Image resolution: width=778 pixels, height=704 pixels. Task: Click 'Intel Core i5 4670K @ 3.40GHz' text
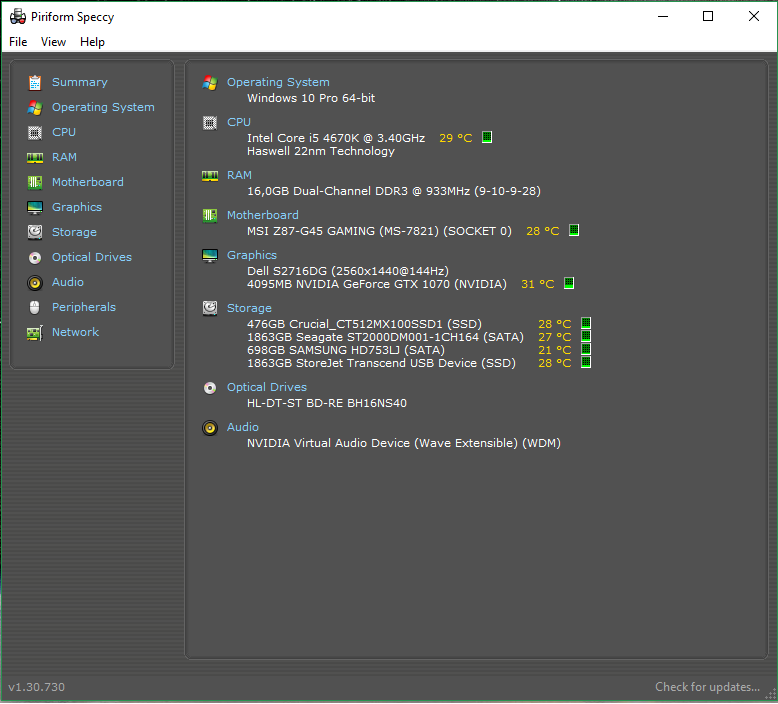tap(336, 138)
